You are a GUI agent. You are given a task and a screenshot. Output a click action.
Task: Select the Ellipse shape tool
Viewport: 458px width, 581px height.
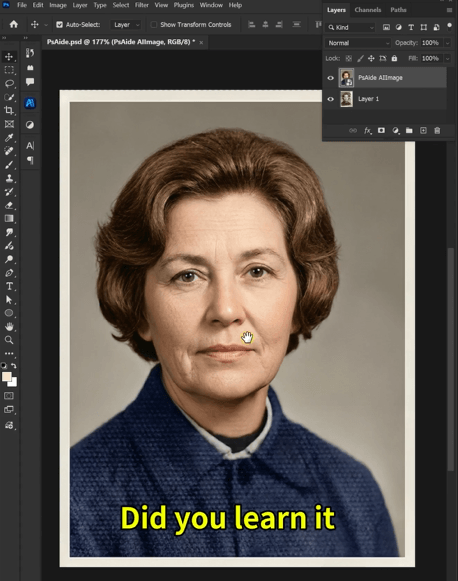click(x=9, y=313)
